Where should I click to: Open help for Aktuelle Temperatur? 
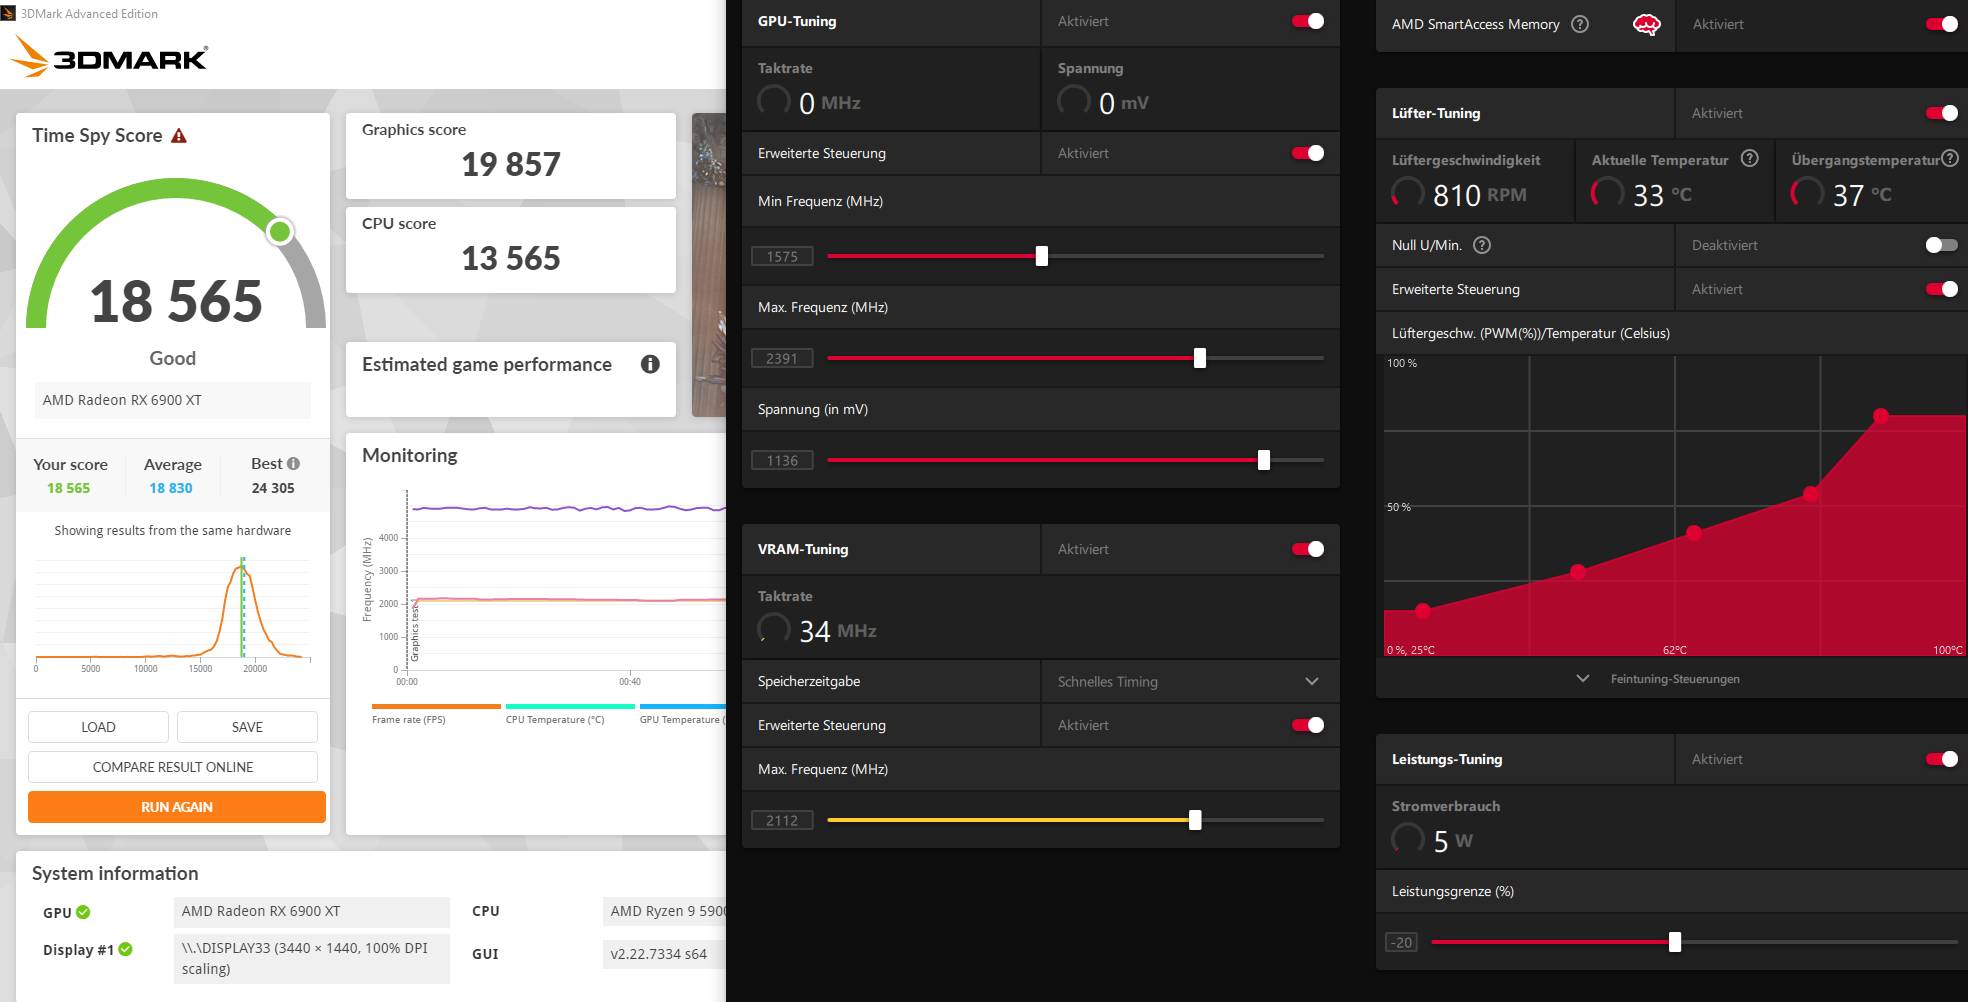point(1749,158)
